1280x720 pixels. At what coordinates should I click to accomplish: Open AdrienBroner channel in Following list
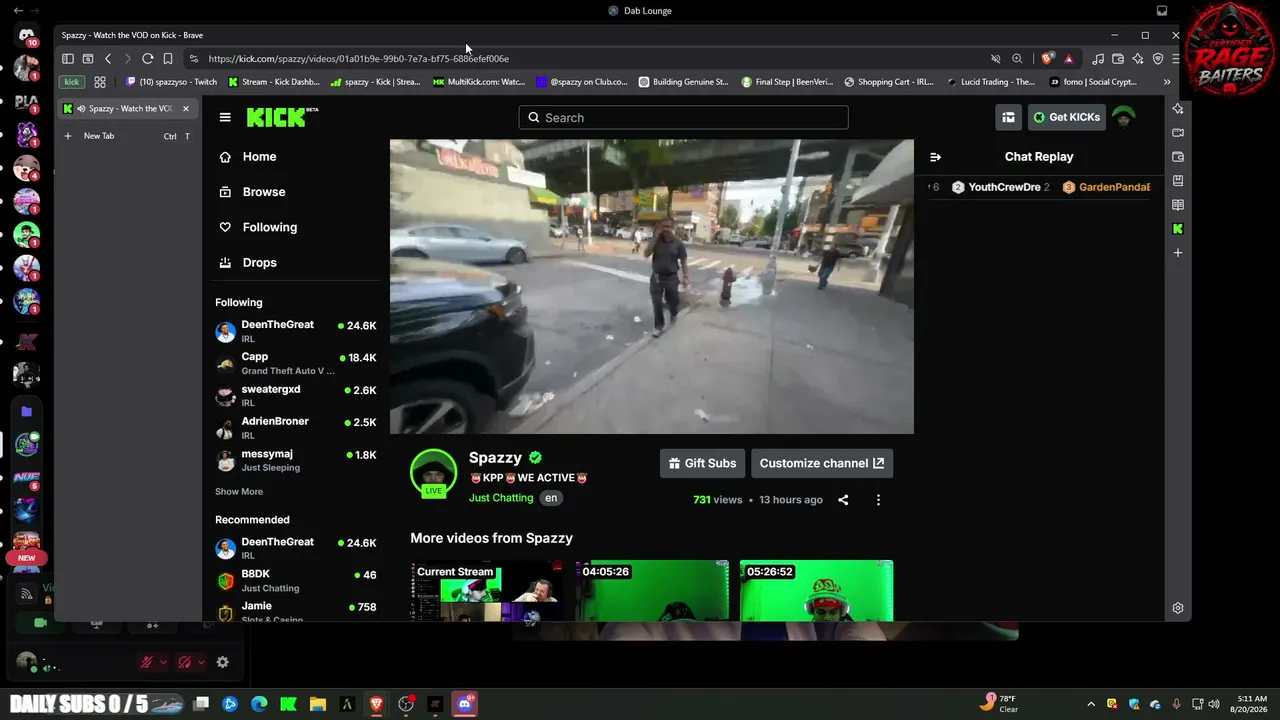[x=295, y=428]
